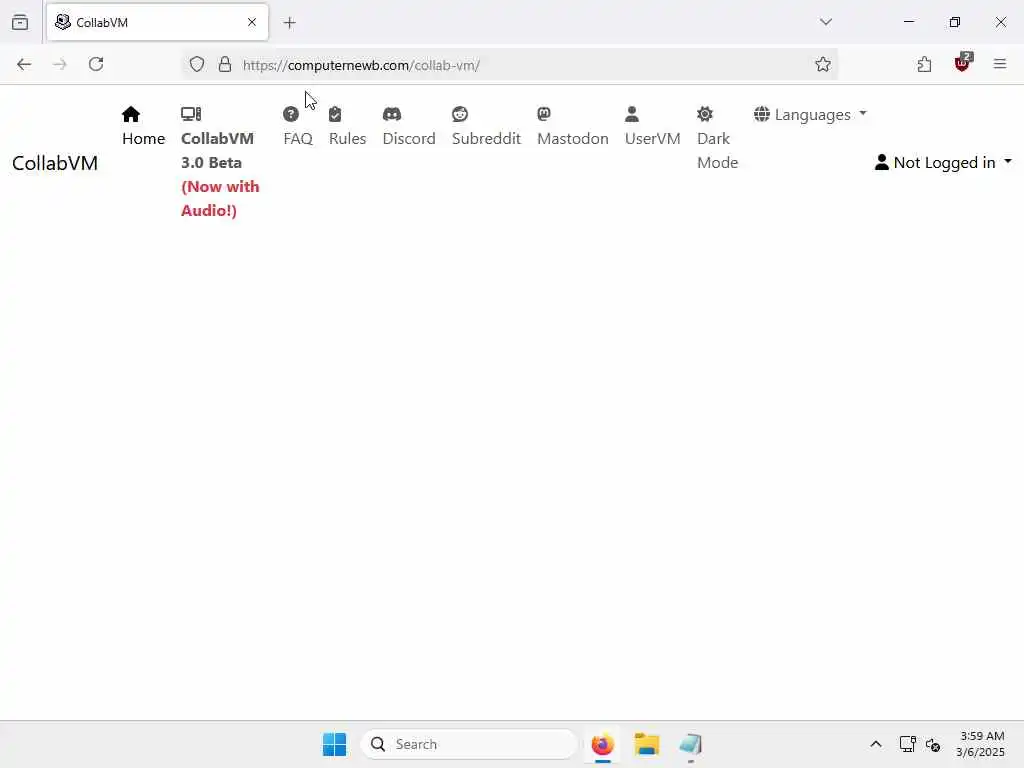Click the network display tray icon

point(907,744)
